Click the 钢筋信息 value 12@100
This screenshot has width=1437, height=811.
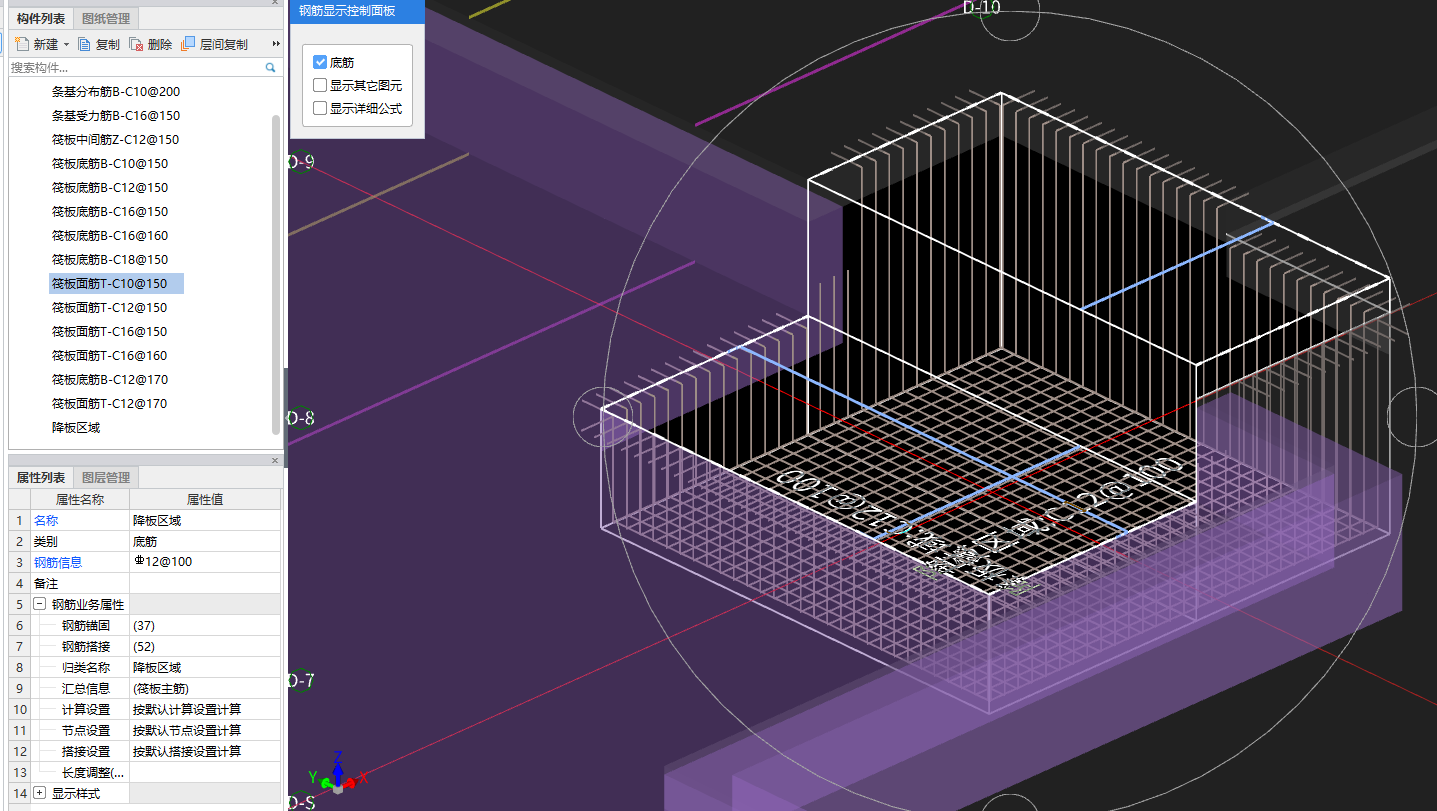pos(205,562)
